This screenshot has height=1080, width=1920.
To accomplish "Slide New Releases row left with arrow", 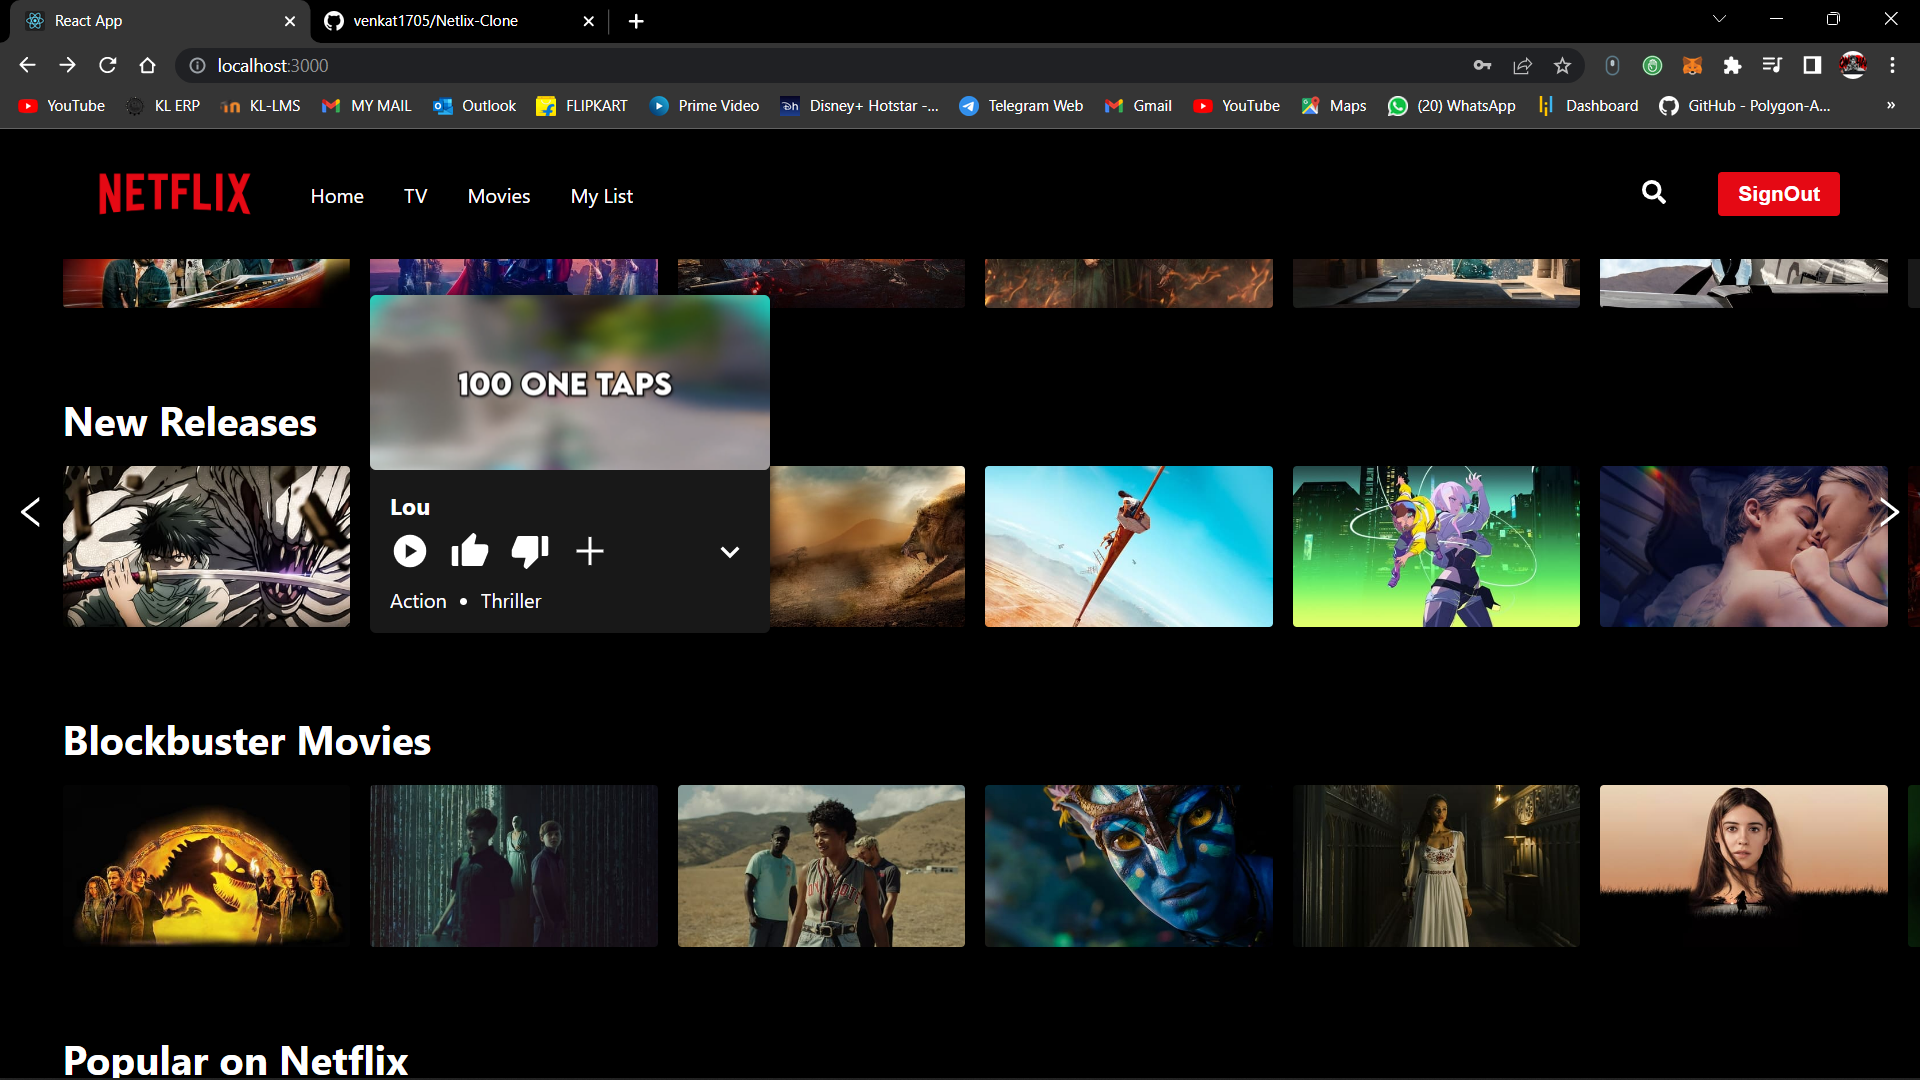I will [x=31, y=512].
